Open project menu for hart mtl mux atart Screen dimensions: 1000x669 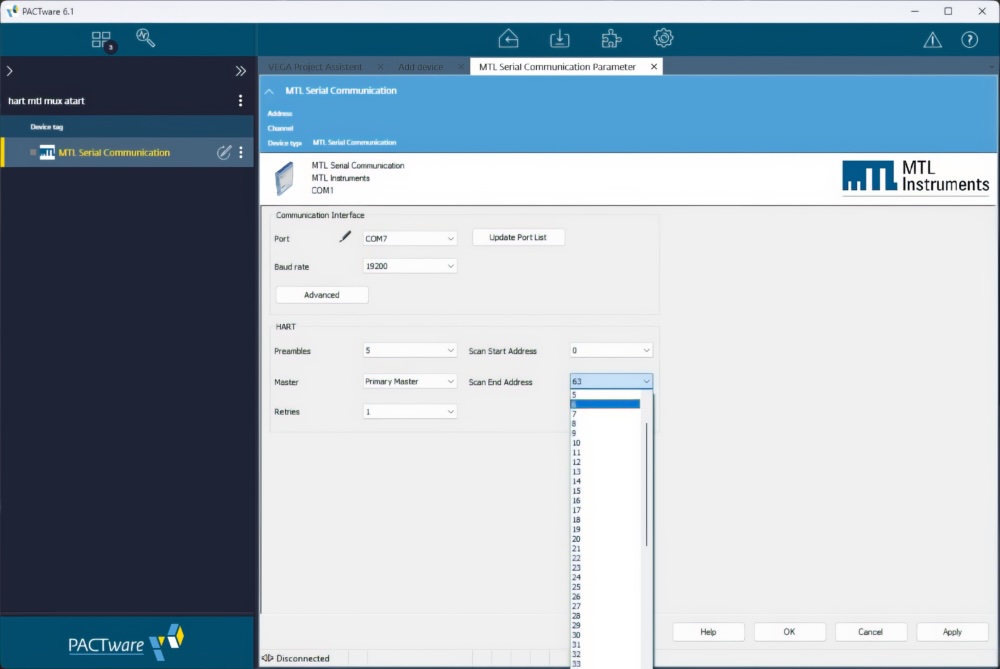(x=240, y=101)
